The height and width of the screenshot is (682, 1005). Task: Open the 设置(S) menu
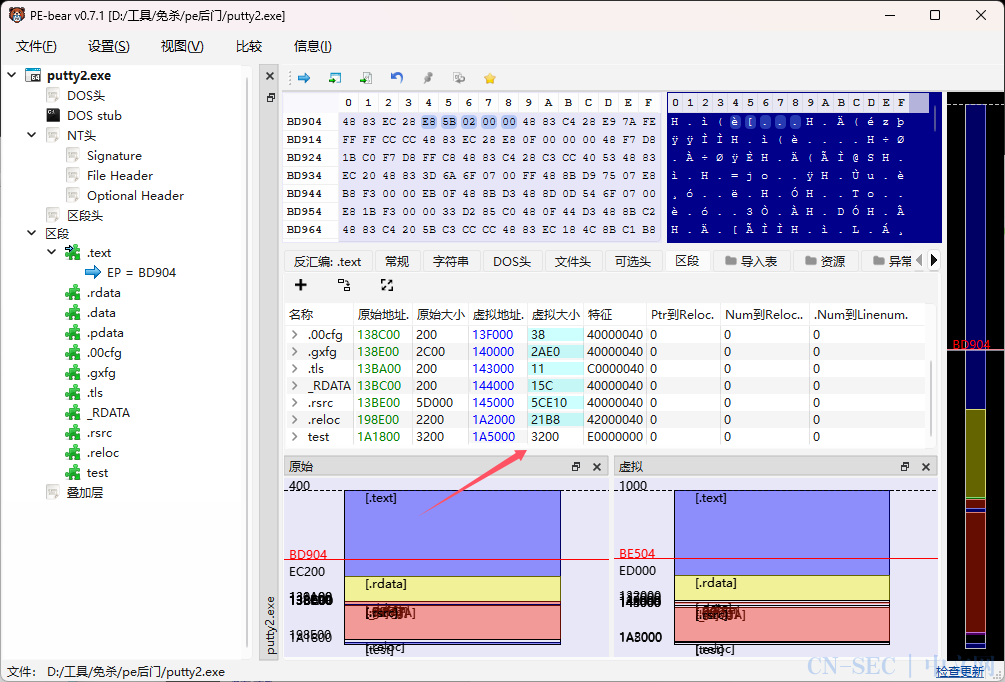point(109,46)
